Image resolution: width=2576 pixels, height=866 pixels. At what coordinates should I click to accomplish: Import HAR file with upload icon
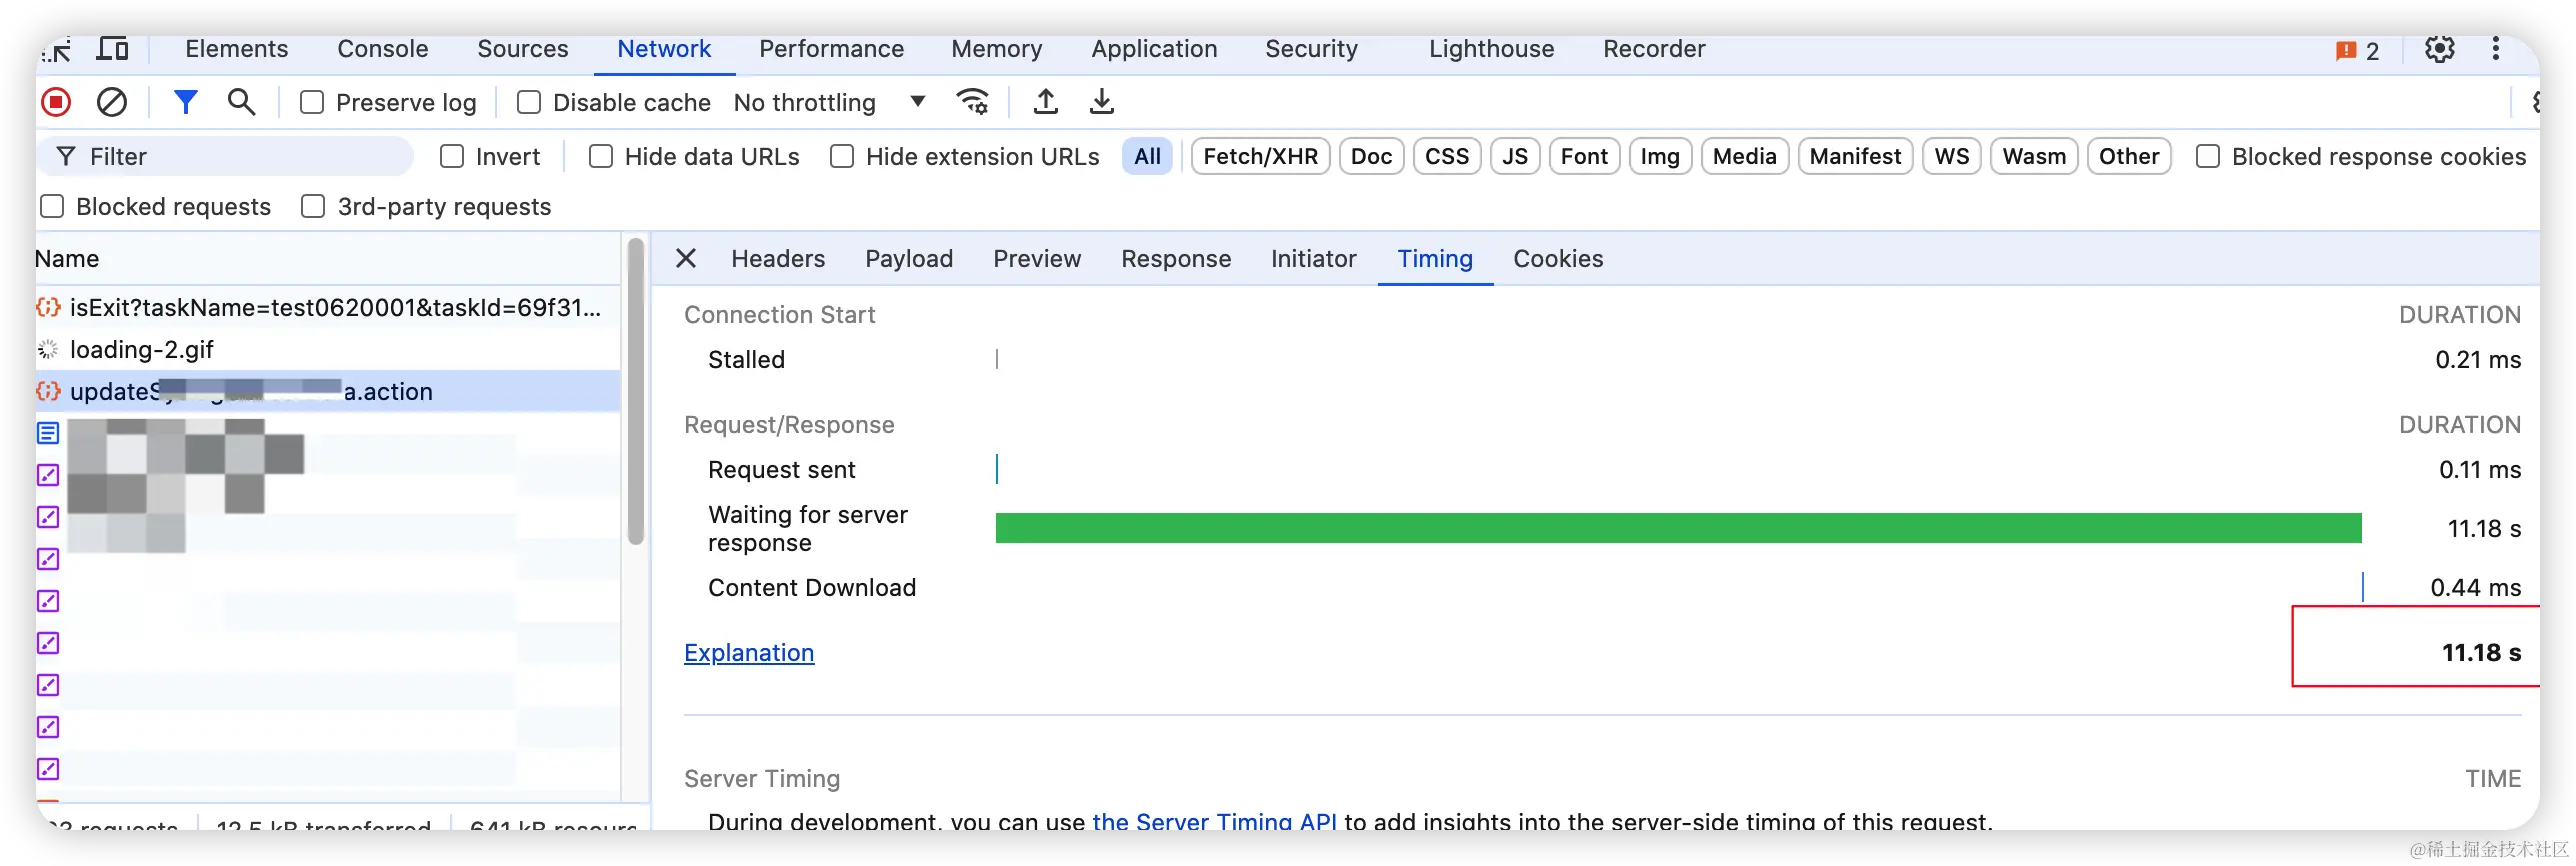pyautogui.click(x=1045, y=102)
